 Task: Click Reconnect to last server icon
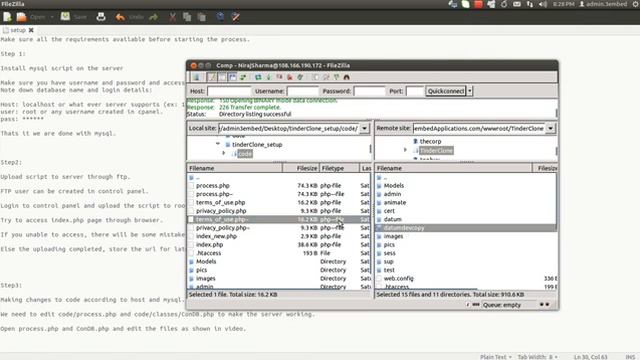[x=300, y=77]
